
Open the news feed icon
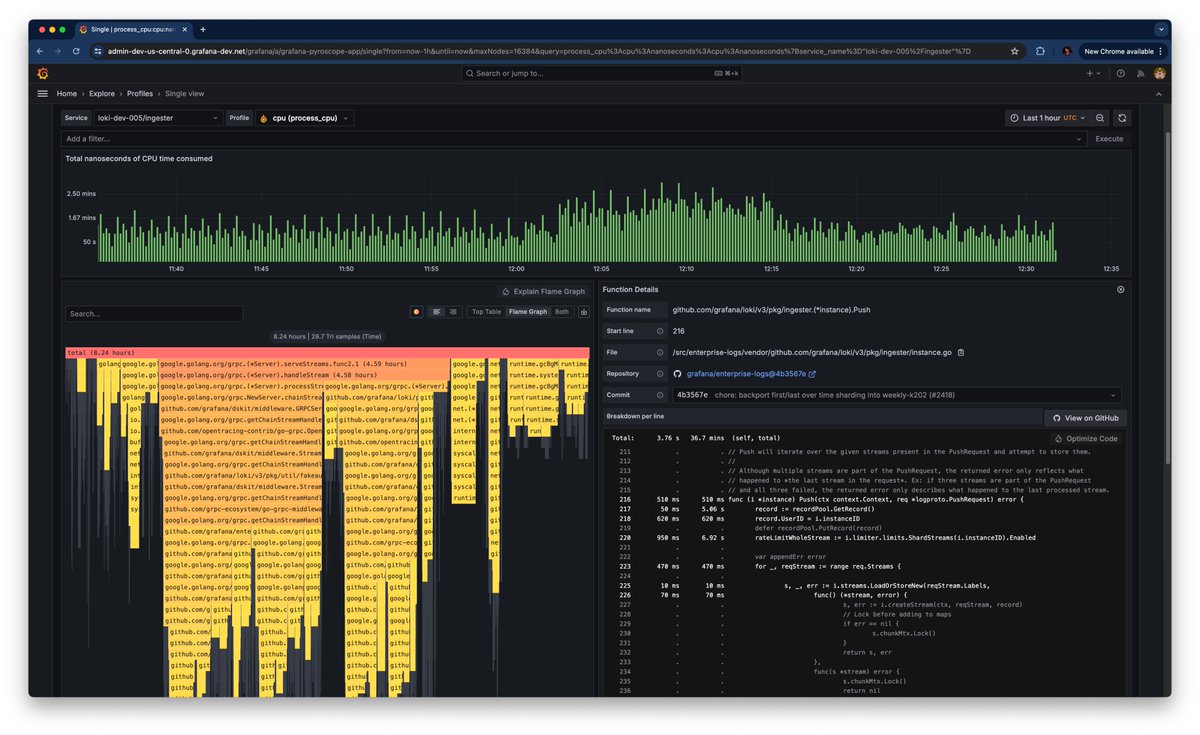pos(1140,73)
